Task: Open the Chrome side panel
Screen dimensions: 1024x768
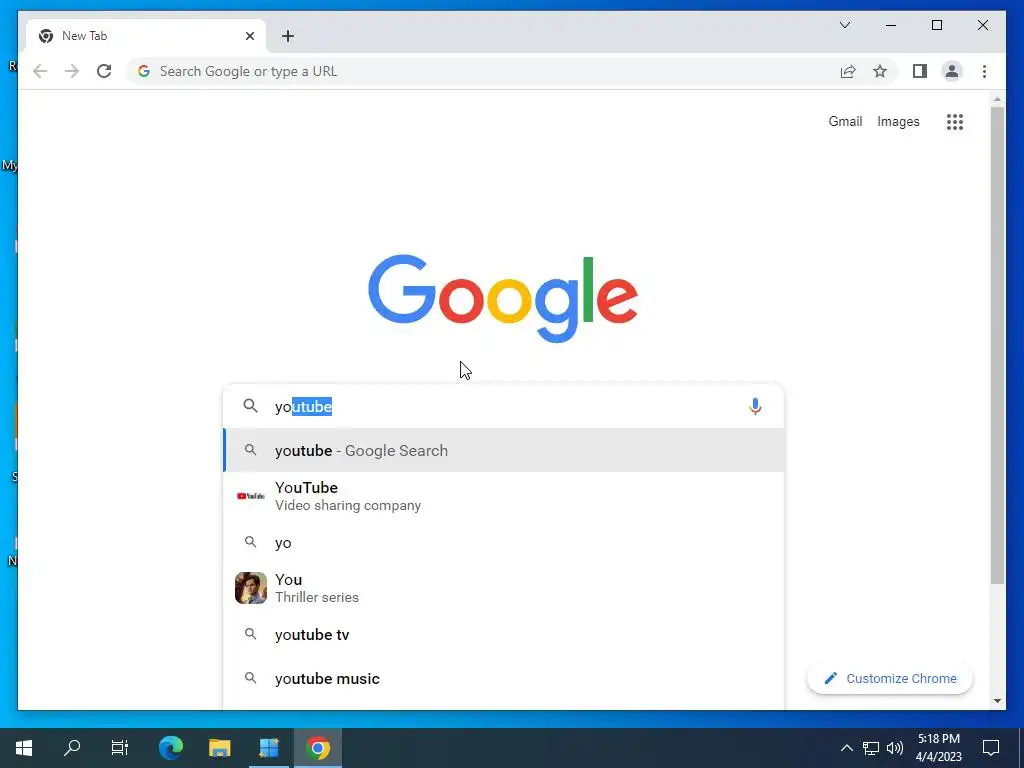Action: coord(920,71)
